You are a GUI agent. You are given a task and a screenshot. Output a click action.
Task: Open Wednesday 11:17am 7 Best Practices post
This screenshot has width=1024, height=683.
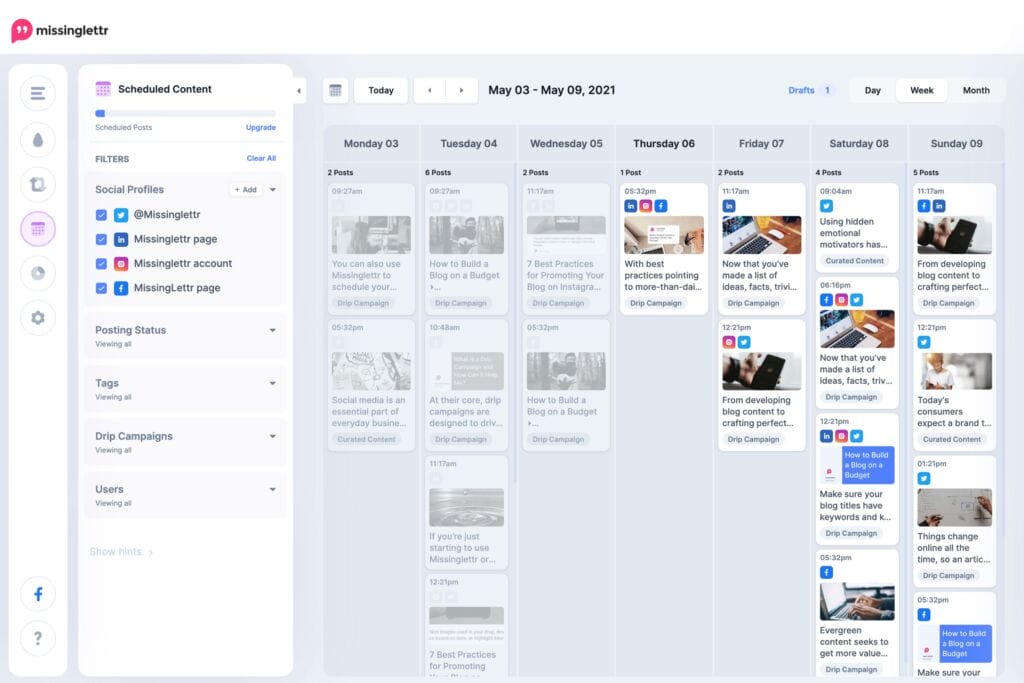coord(566,249)
